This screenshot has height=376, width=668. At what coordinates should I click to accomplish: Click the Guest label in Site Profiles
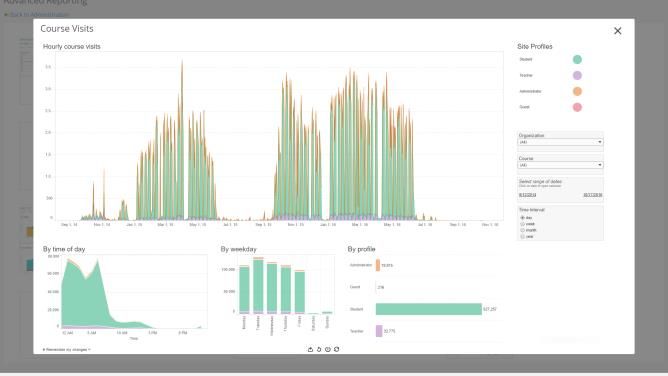[x=524, y=107]
